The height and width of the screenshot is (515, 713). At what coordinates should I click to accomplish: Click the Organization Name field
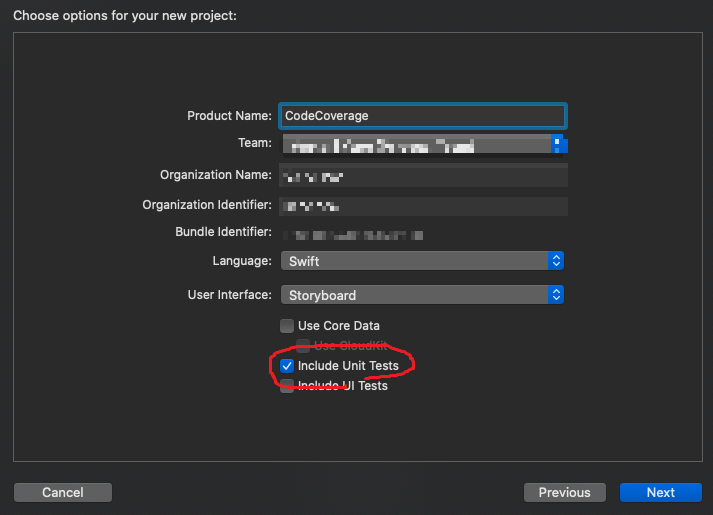click(423, 175)
